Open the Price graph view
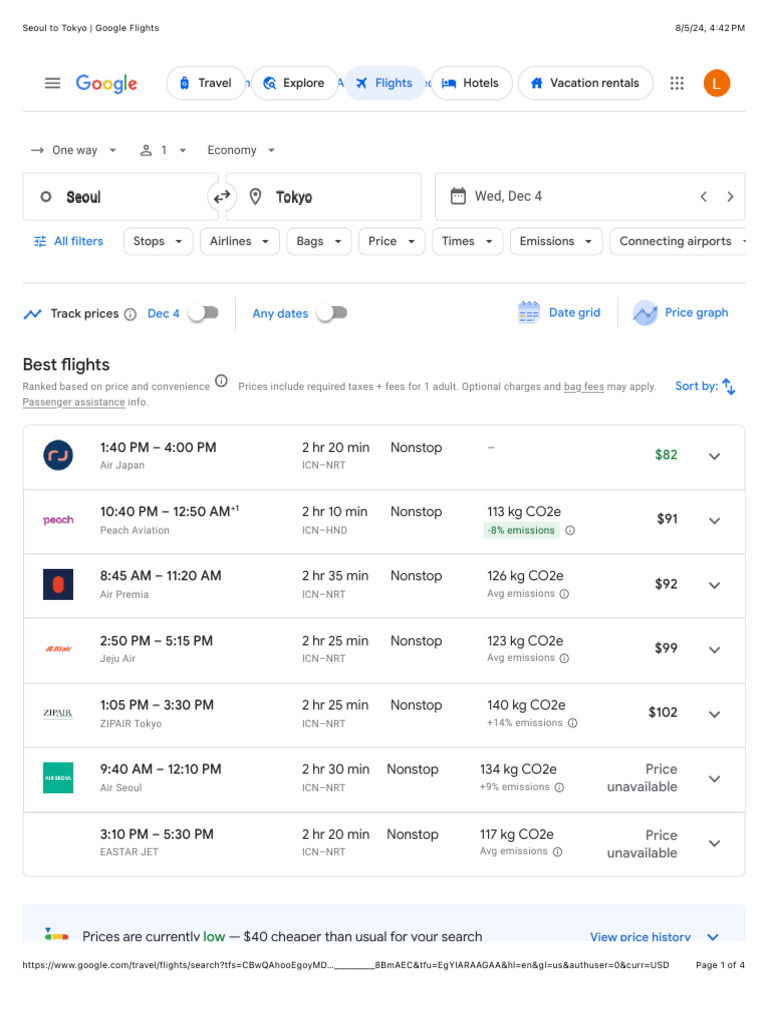The width and height of the screenshot is (768, 1024). 680,313
